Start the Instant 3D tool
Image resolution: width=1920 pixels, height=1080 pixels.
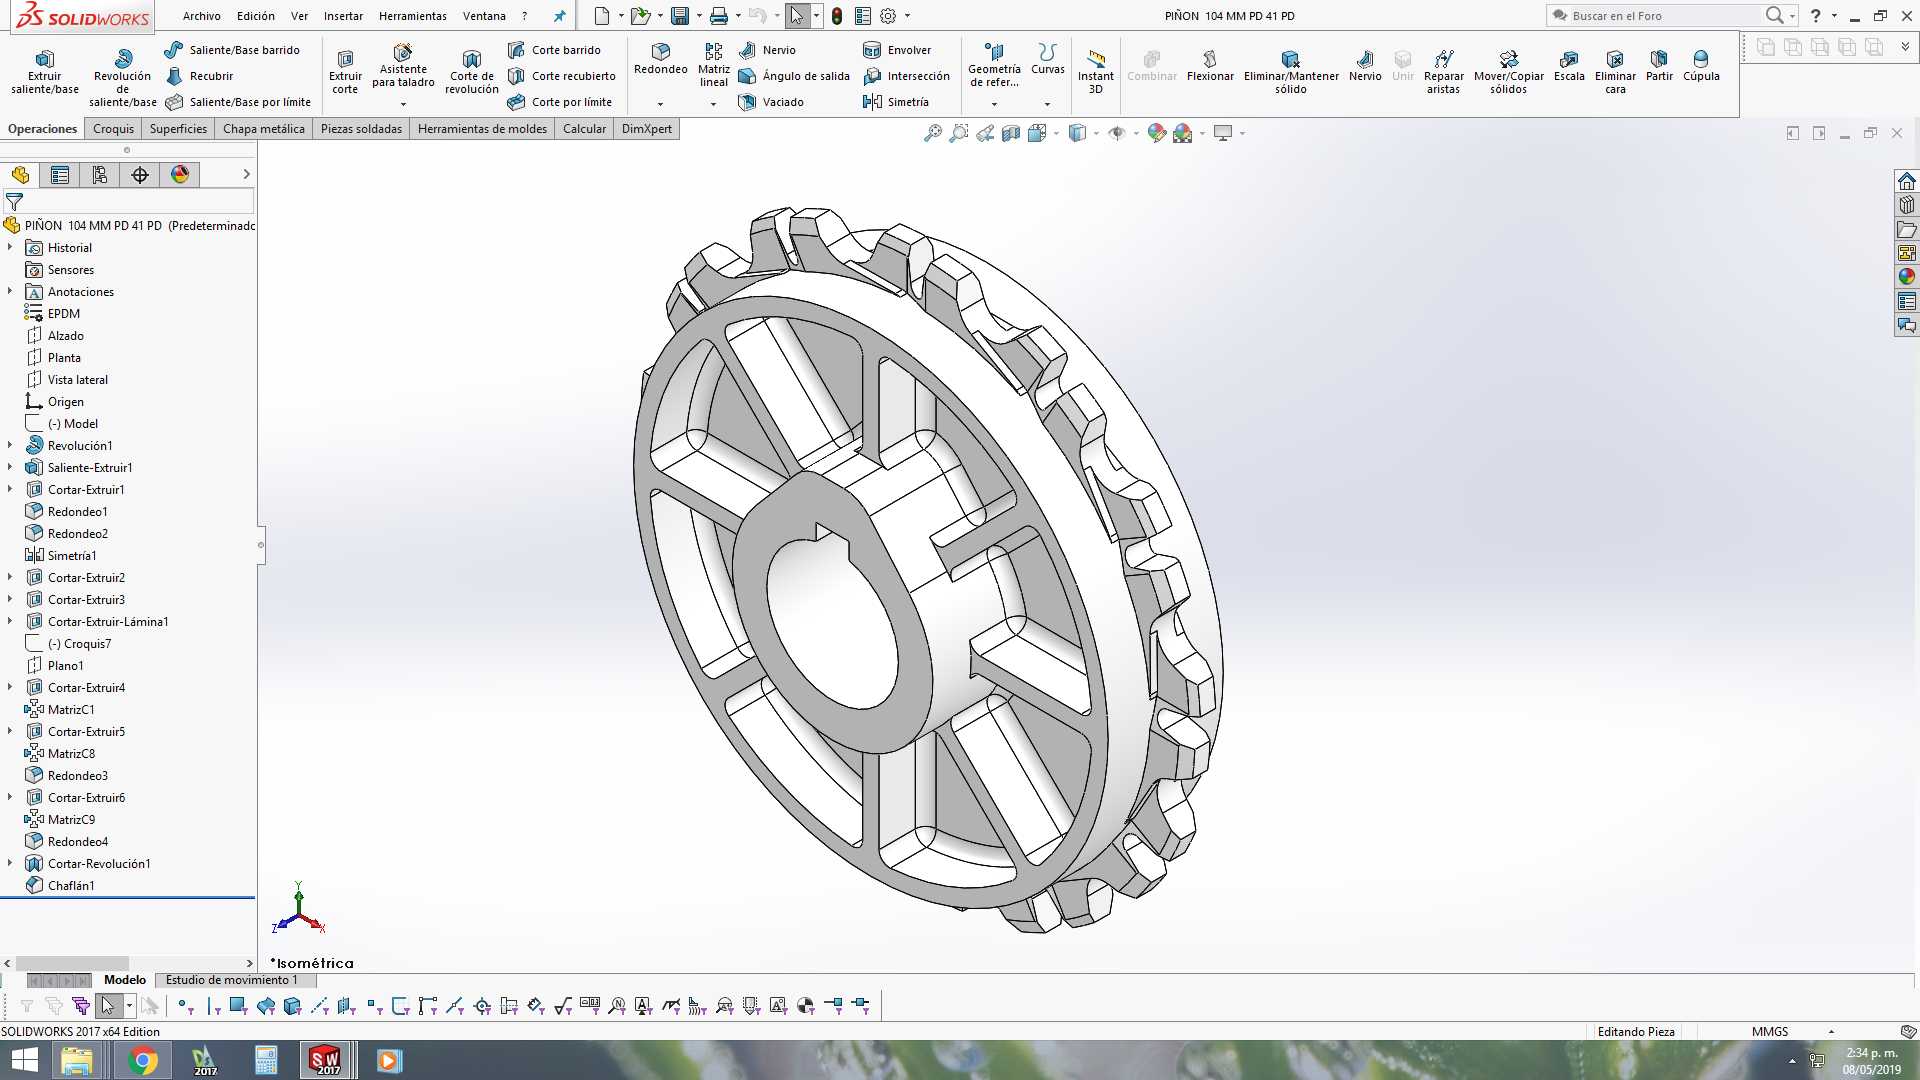tap(1096, 72)
